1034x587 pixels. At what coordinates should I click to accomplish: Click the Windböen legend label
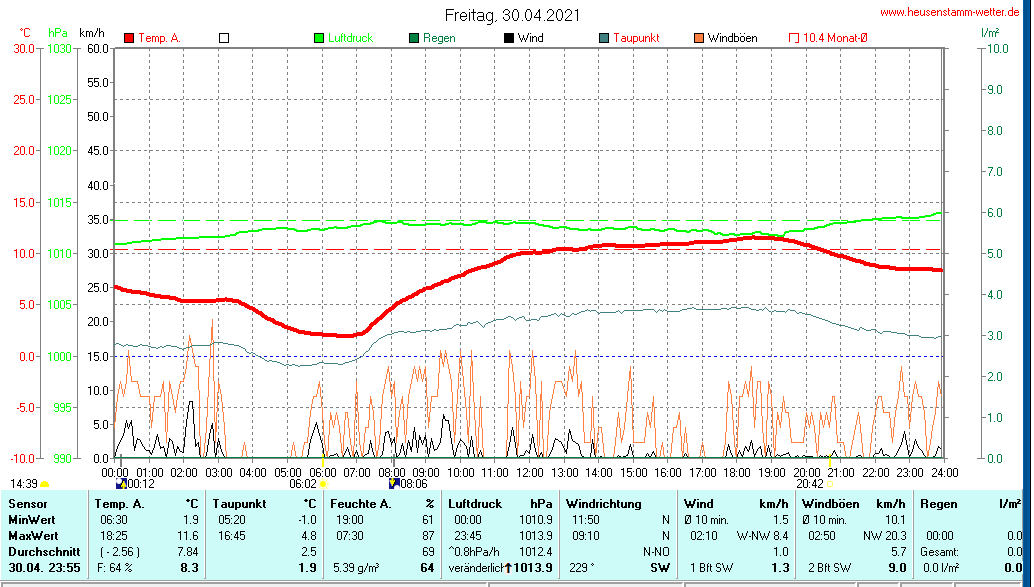[x=733, y=38]
